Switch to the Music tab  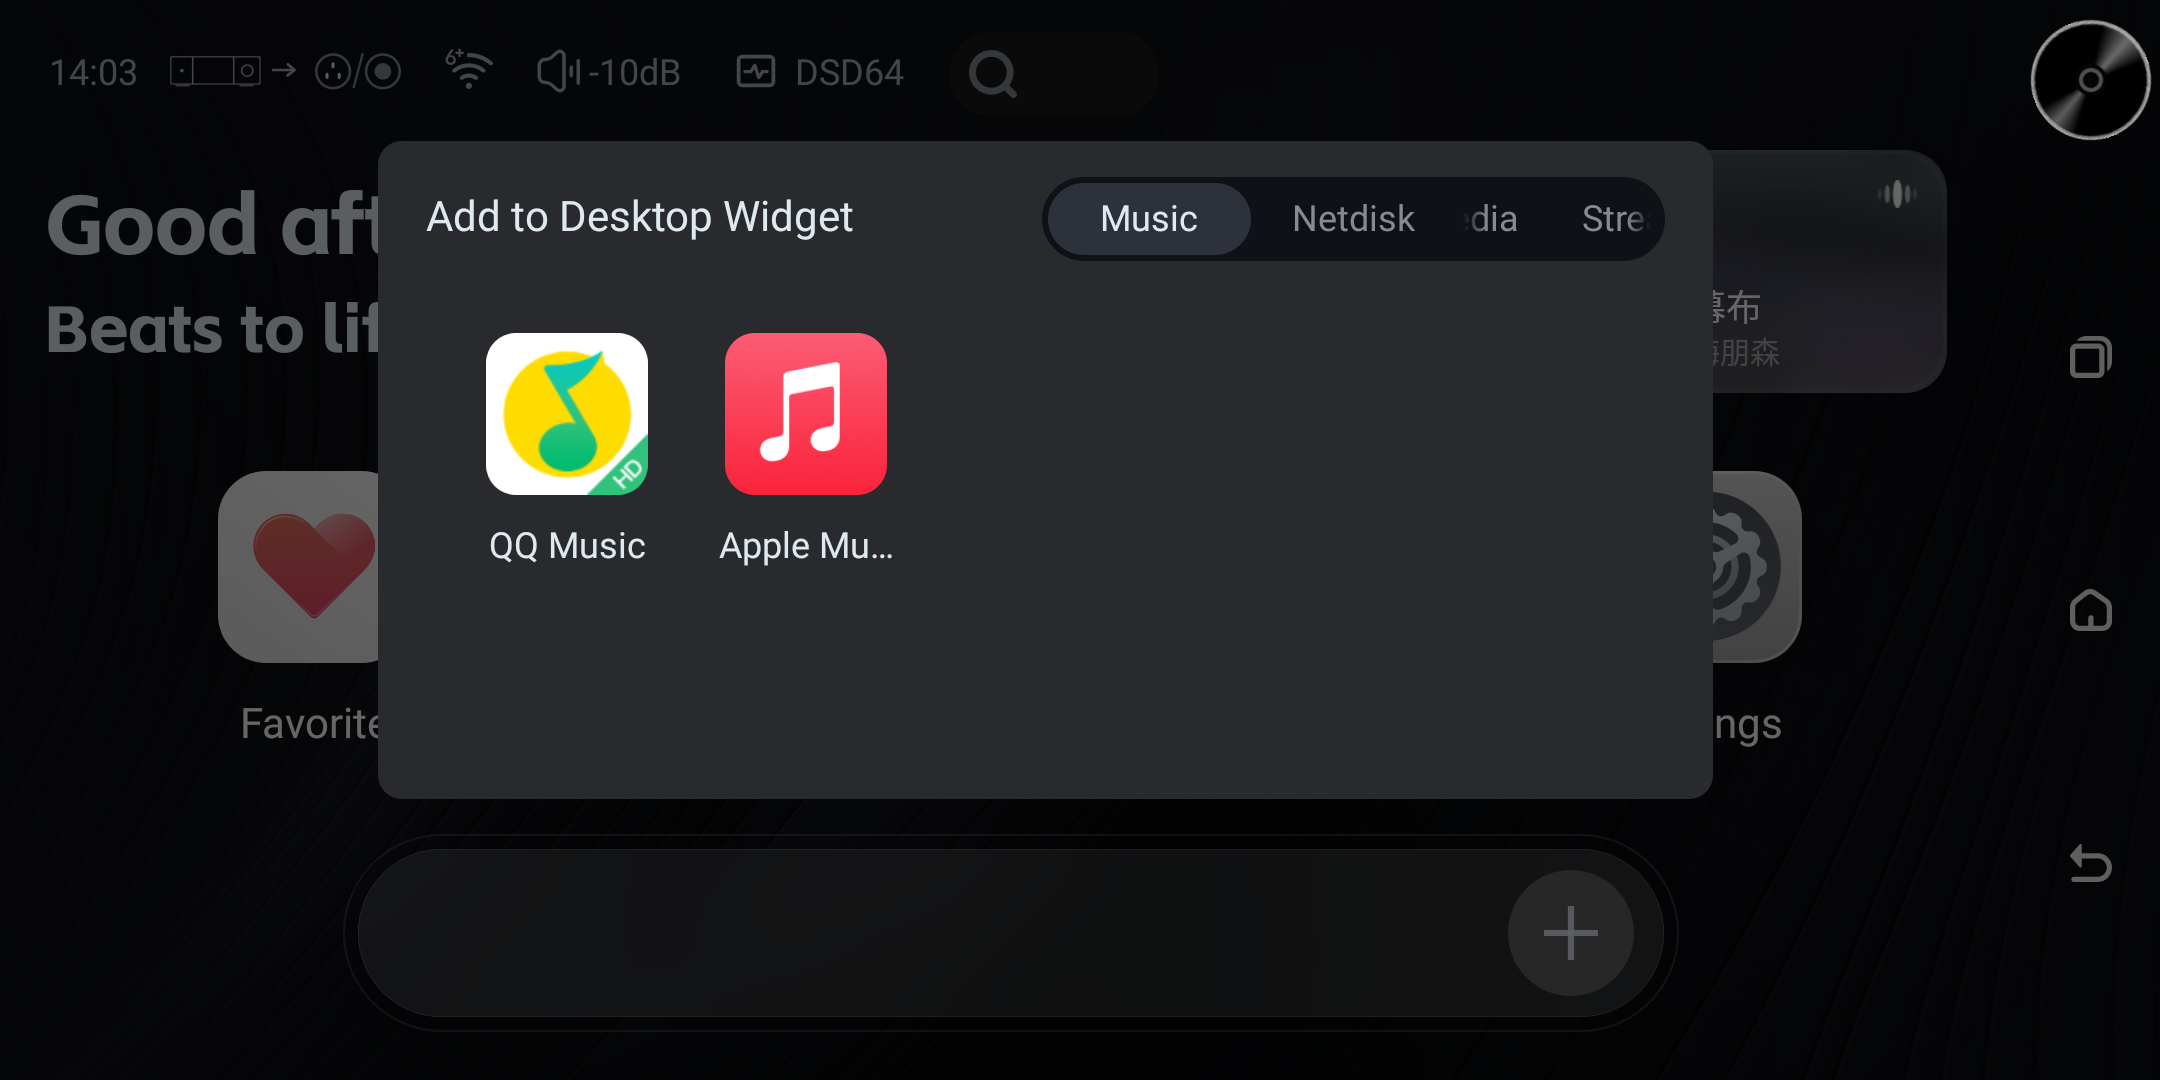[x=1149, y=219]
